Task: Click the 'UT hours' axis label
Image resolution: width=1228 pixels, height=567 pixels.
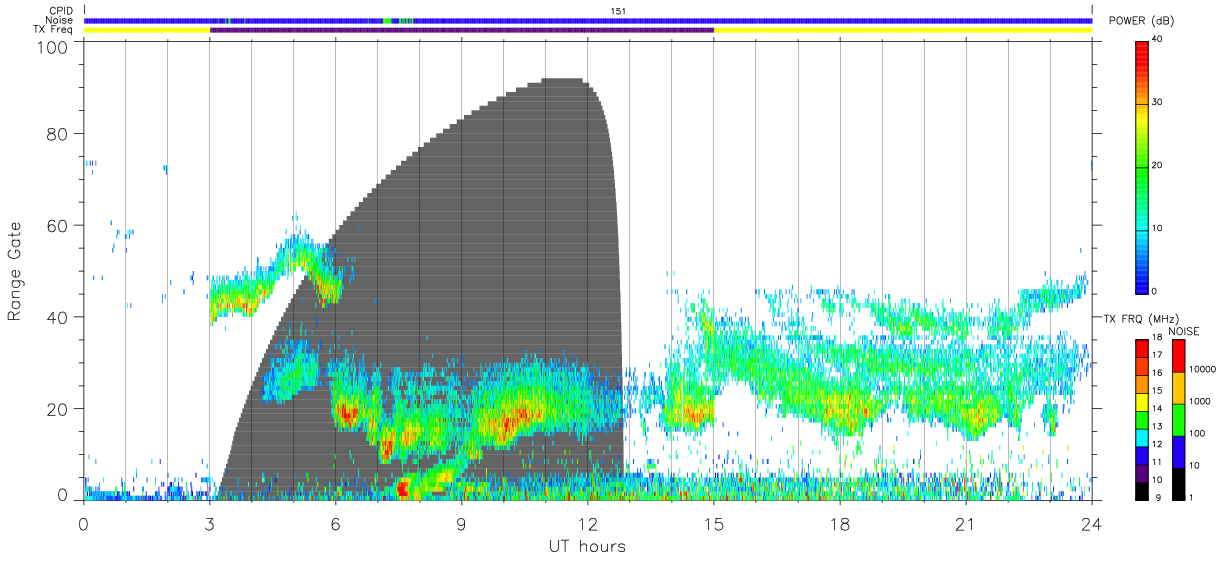Action: click(x=586, y=547)
